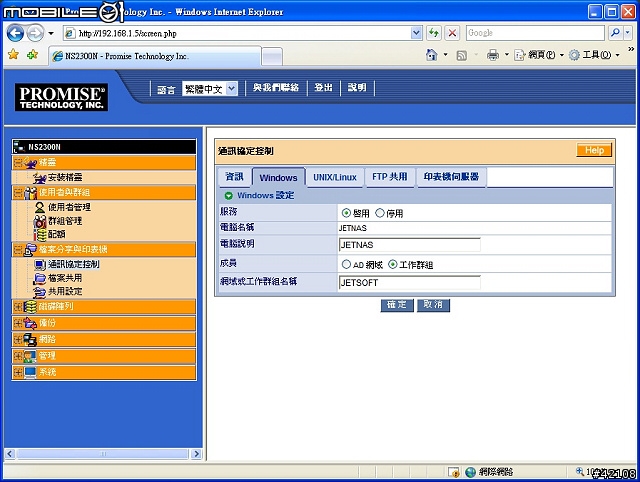Disable the Windows service 停用 radio
The image size is (640, 482).
click(x=380, y=213)
